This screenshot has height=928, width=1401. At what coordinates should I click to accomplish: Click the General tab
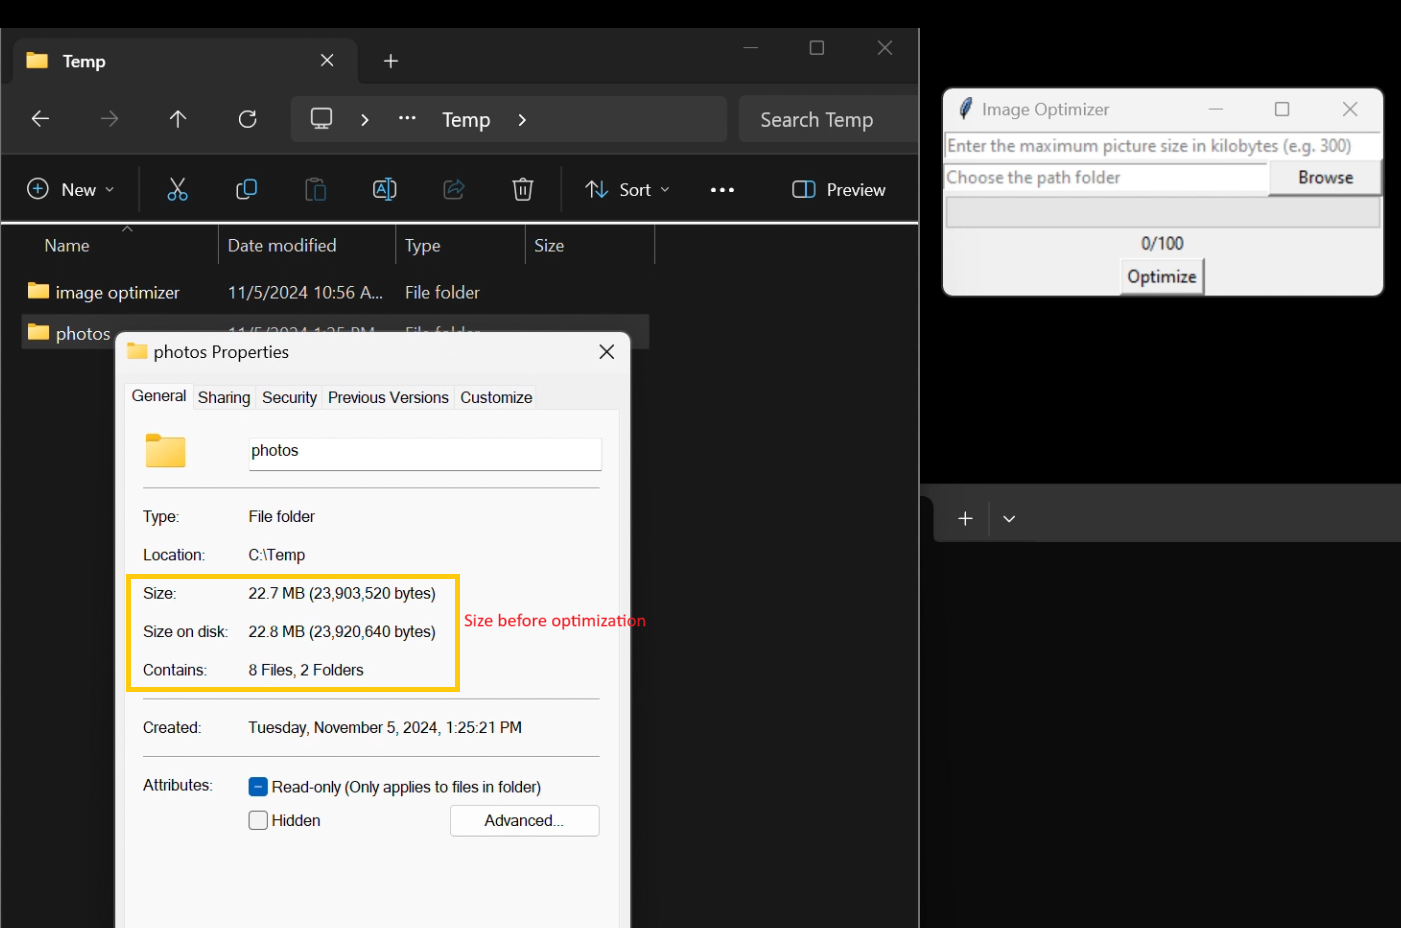159,396
